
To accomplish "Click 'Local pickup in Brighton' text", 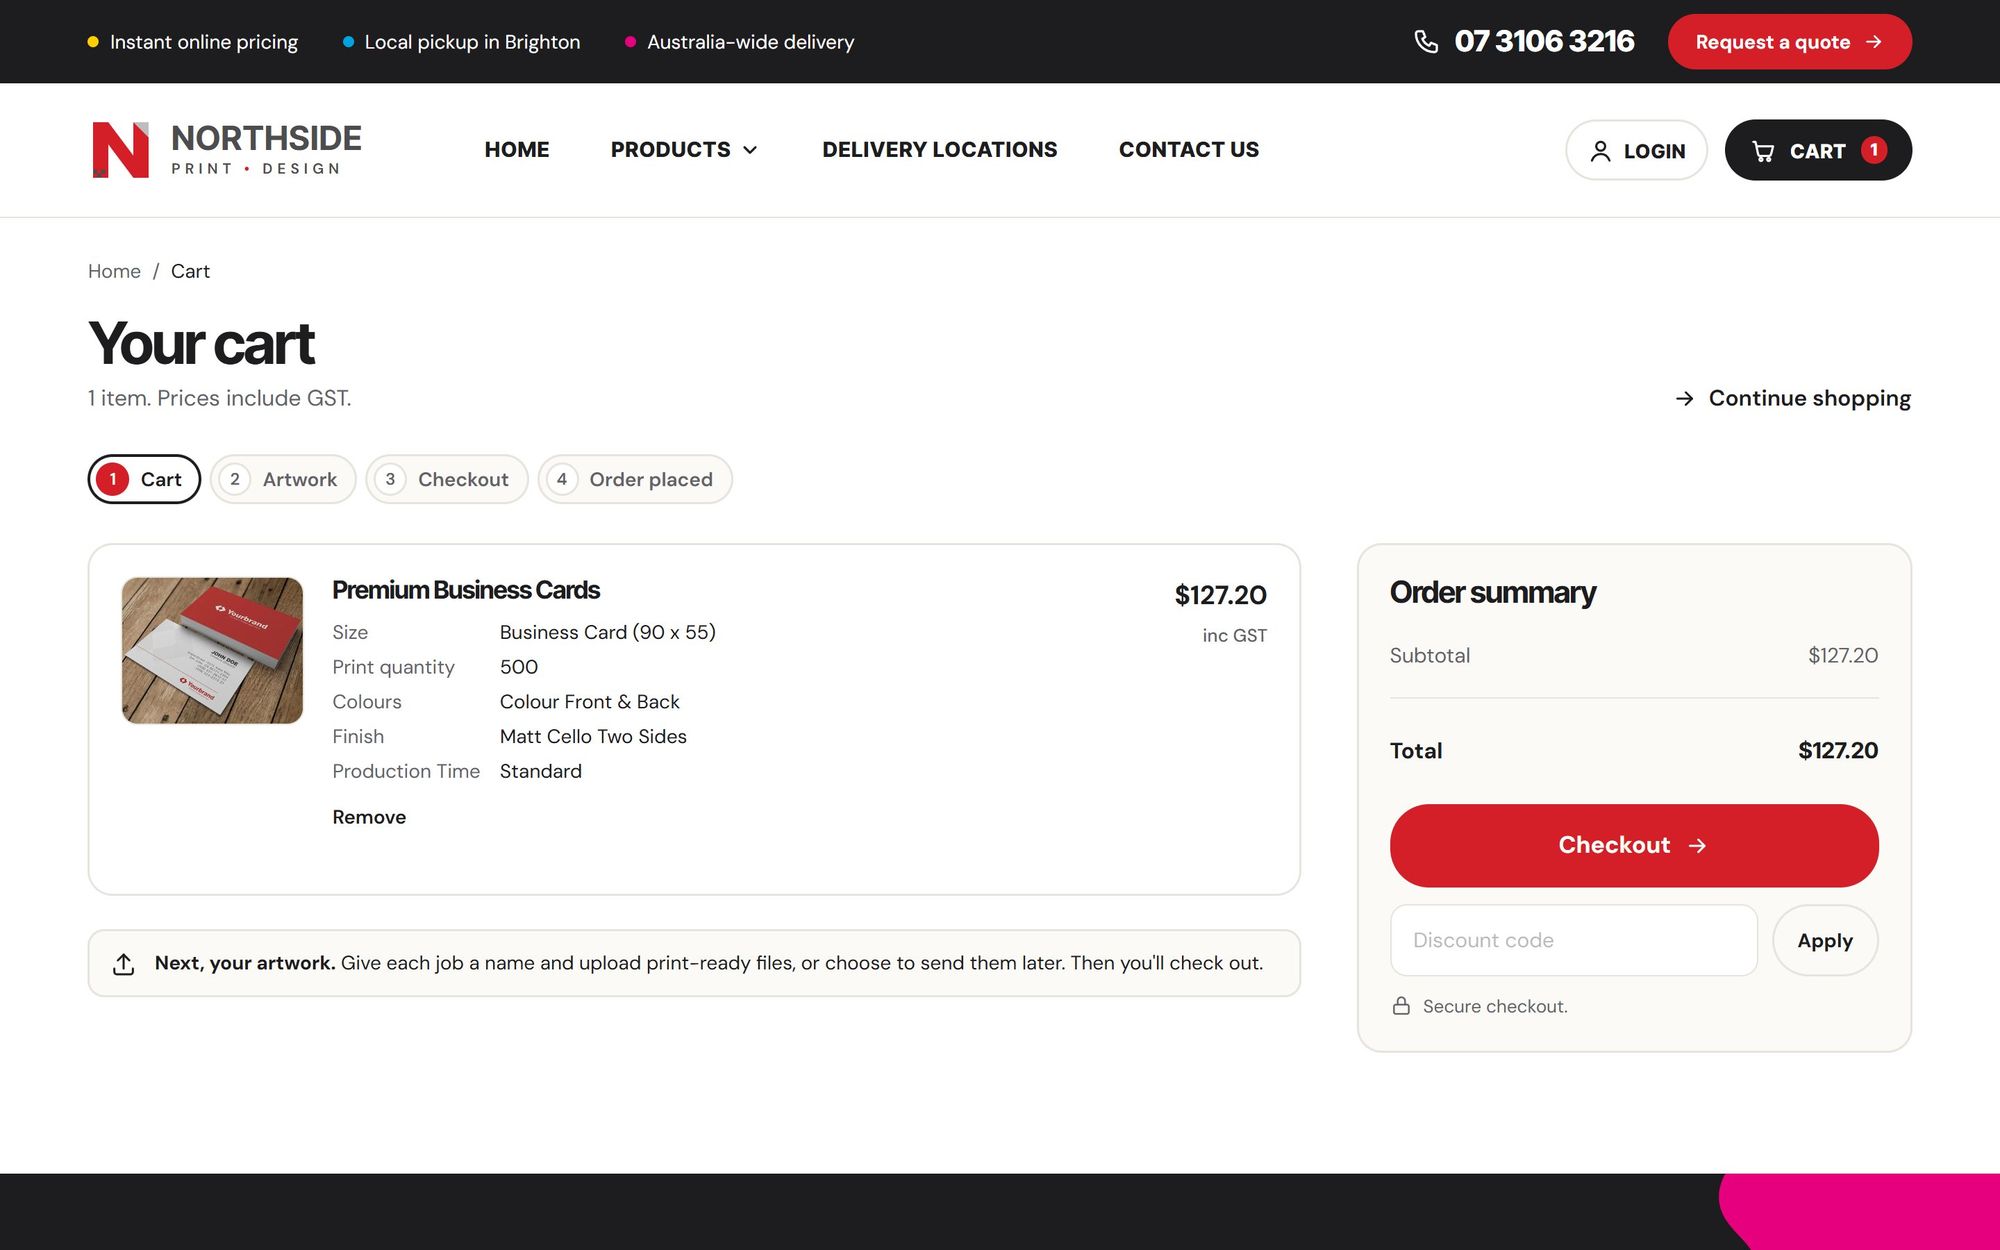I will [472, 42].
